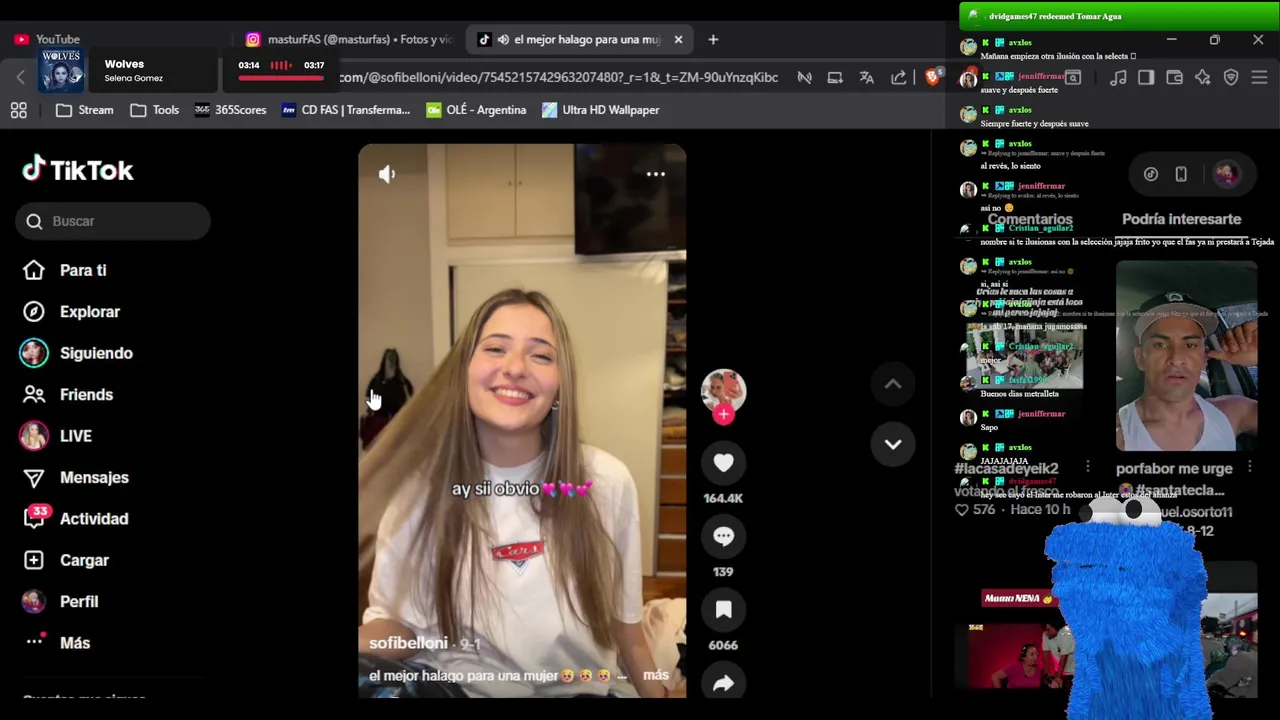Viewport: 1280px width, 720px height.
Task: Open the Explorar page
Action: point(90,312)
